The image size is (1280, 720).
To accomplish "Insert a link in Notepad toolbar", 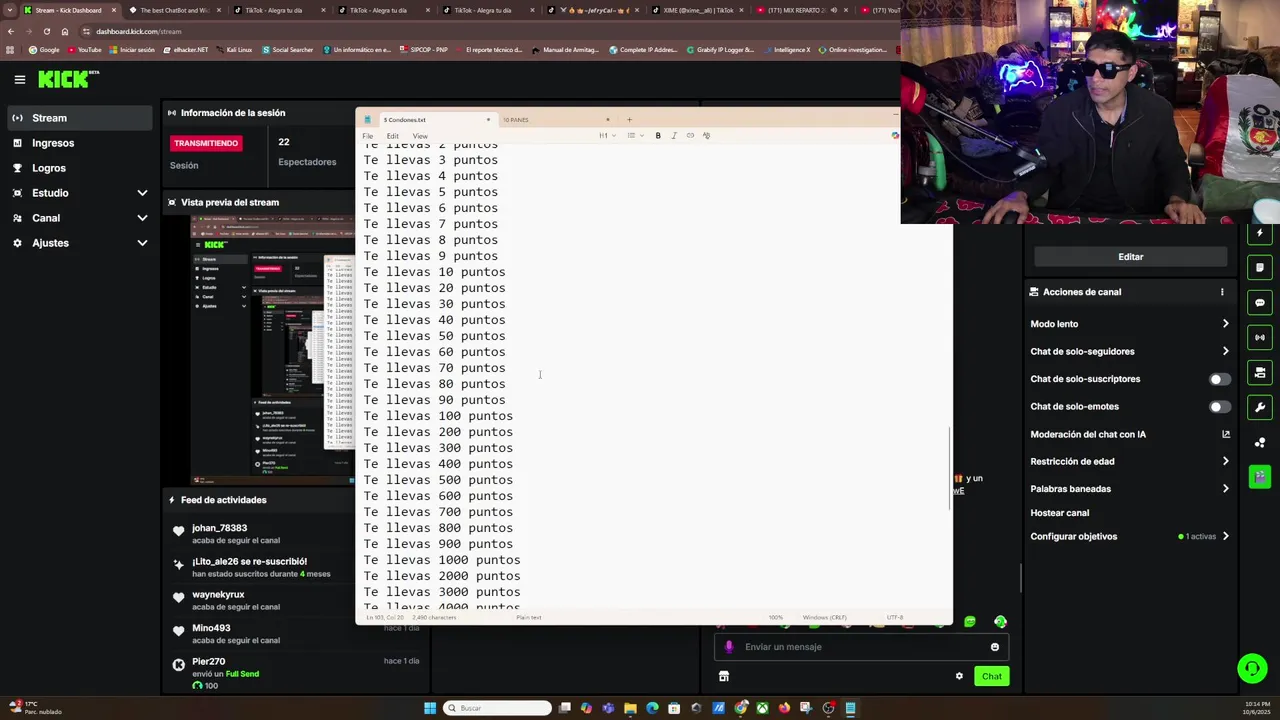I will (x=690, y=136).
